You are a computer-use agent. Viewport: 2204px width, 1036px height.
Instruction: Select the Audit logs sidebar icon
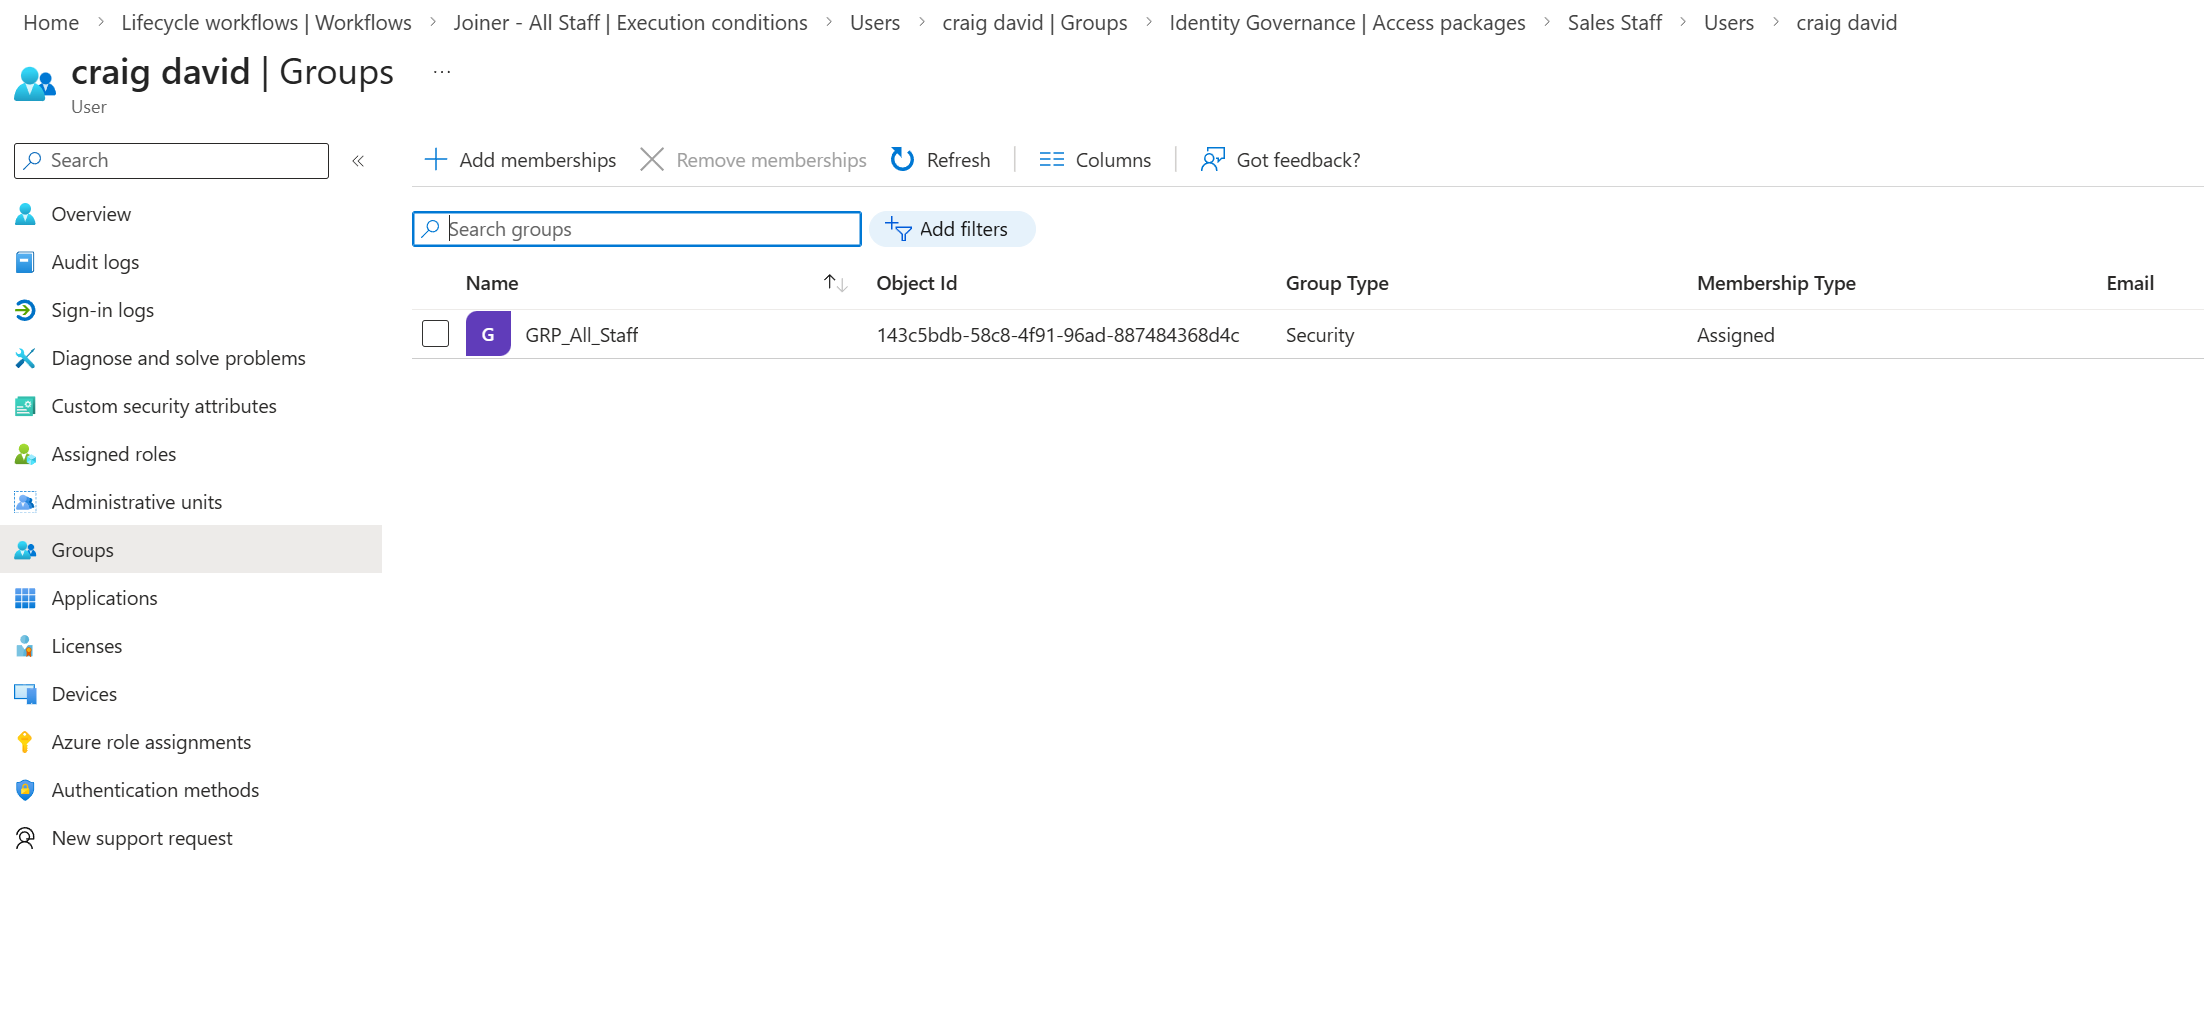(x=25, y=262)
